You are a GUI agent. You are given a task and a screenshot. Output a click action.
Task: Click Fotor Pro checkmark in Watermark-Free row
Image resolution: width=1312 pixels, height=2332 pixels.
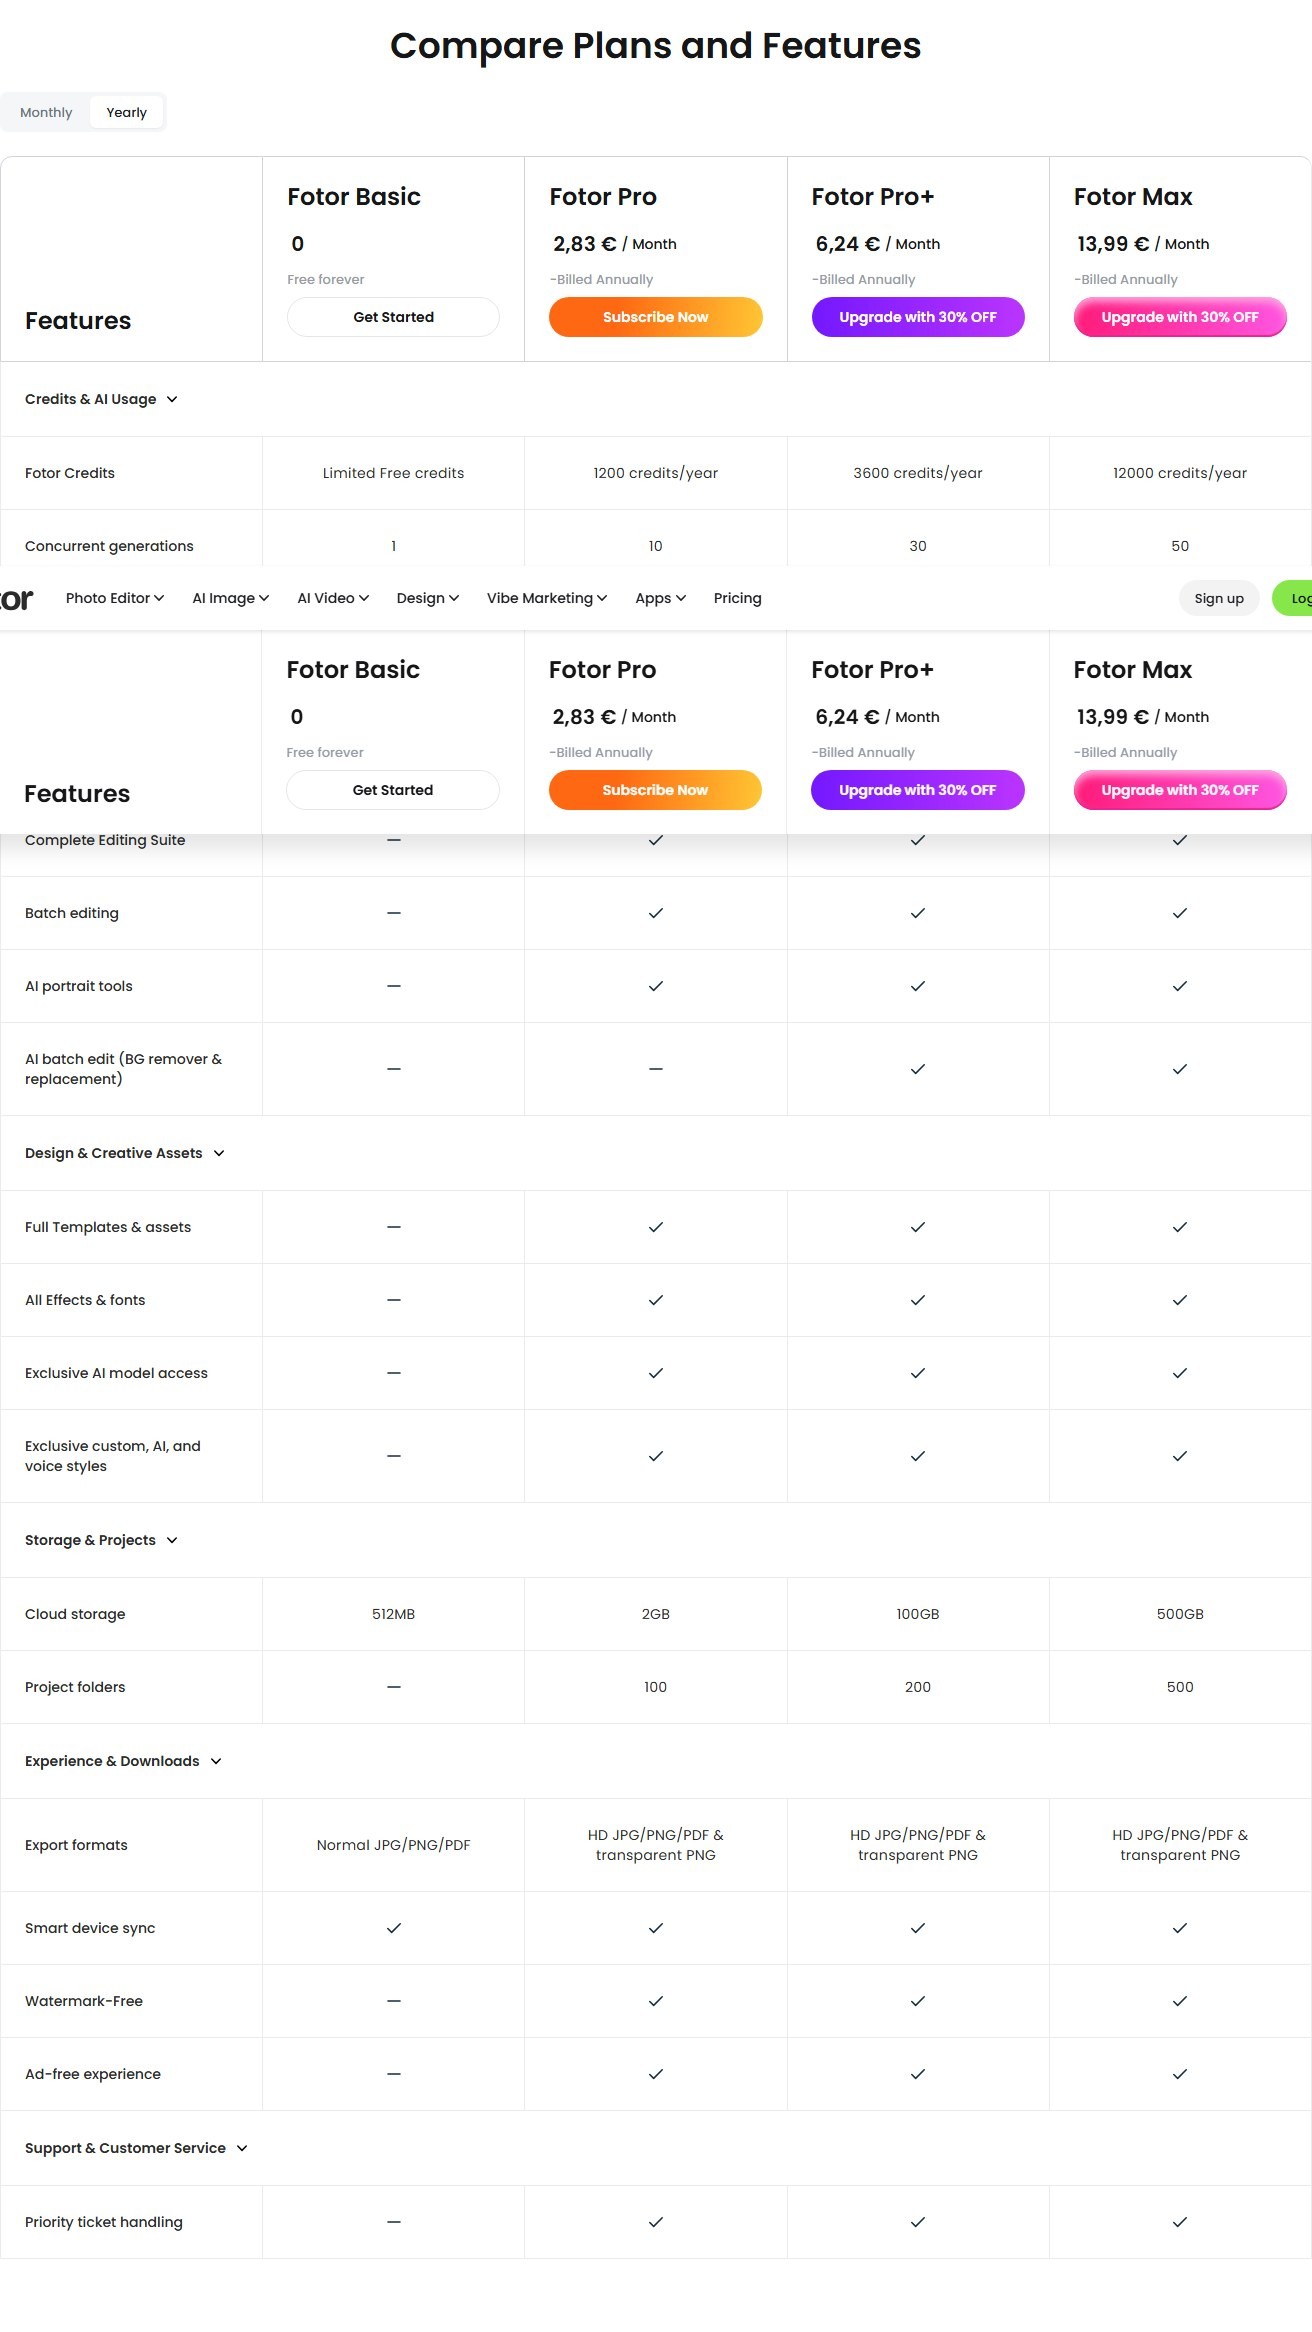656,2001
